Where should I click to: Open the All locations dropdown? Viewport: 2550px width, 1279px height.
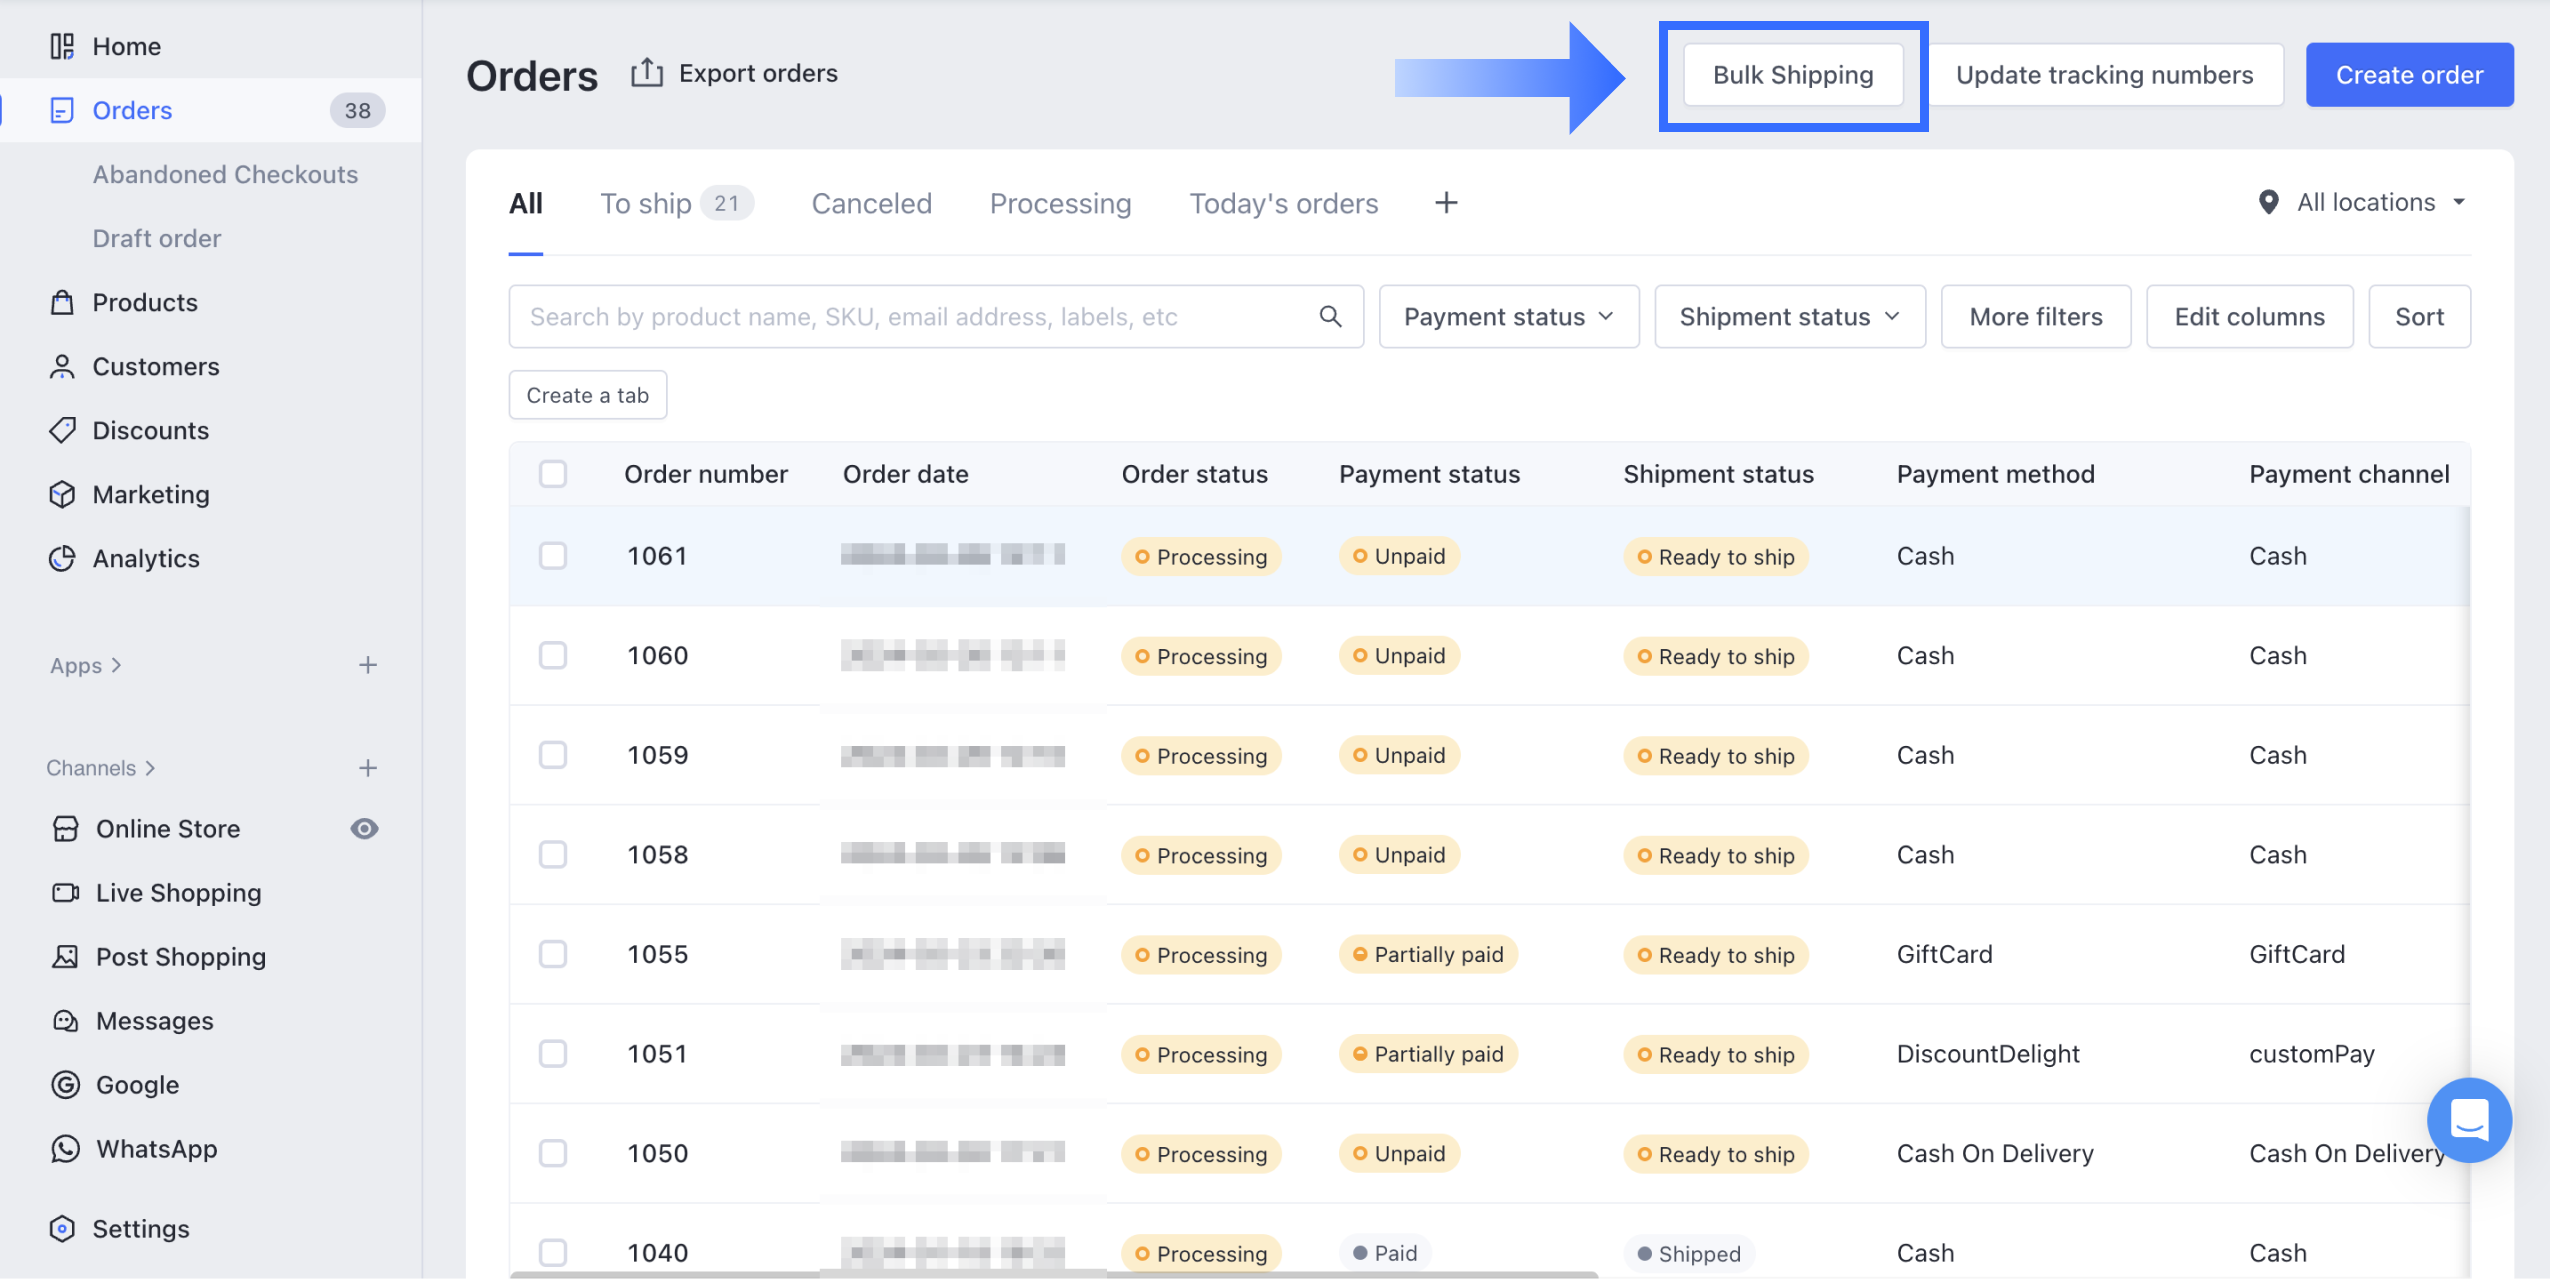tap(2364, 202)
